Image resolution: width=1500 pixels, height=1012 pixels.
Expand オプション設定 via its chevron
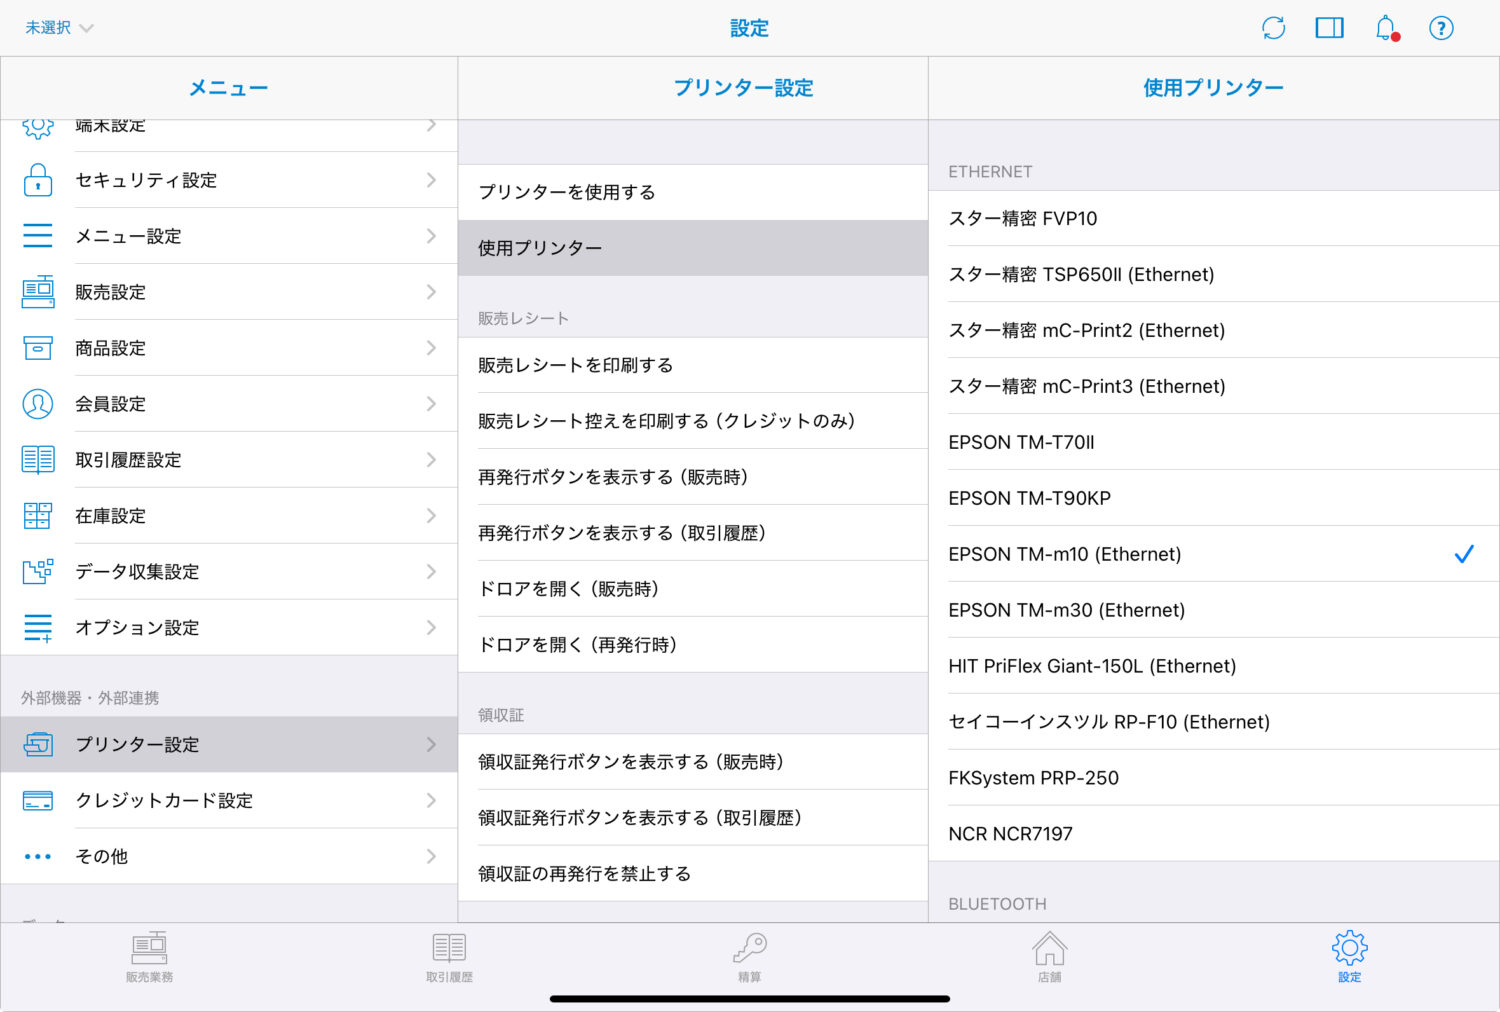click(x=431, y=627)
